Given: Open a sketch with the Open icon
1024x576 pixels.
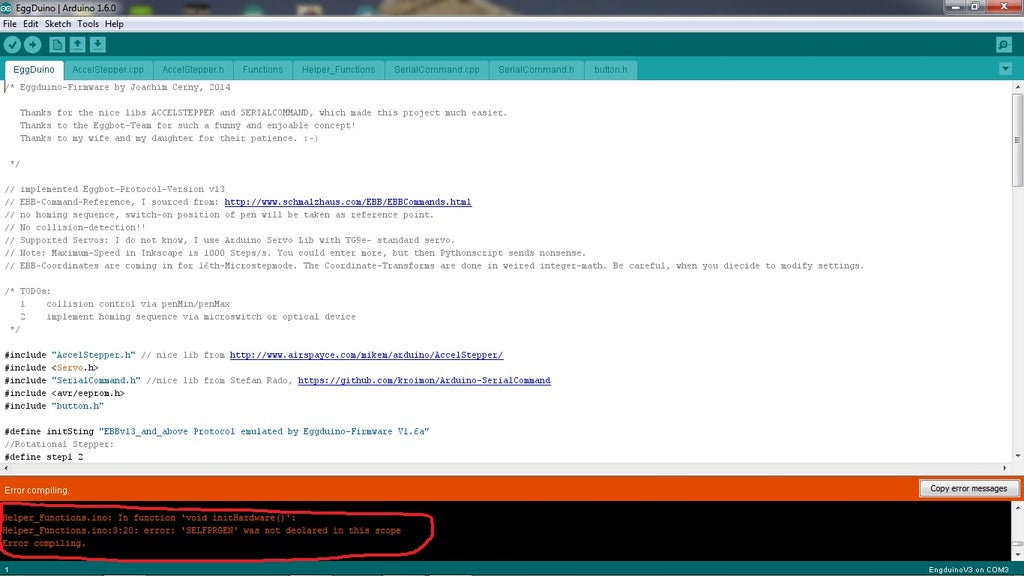Looking at the screenshot, I should (77, 44).
